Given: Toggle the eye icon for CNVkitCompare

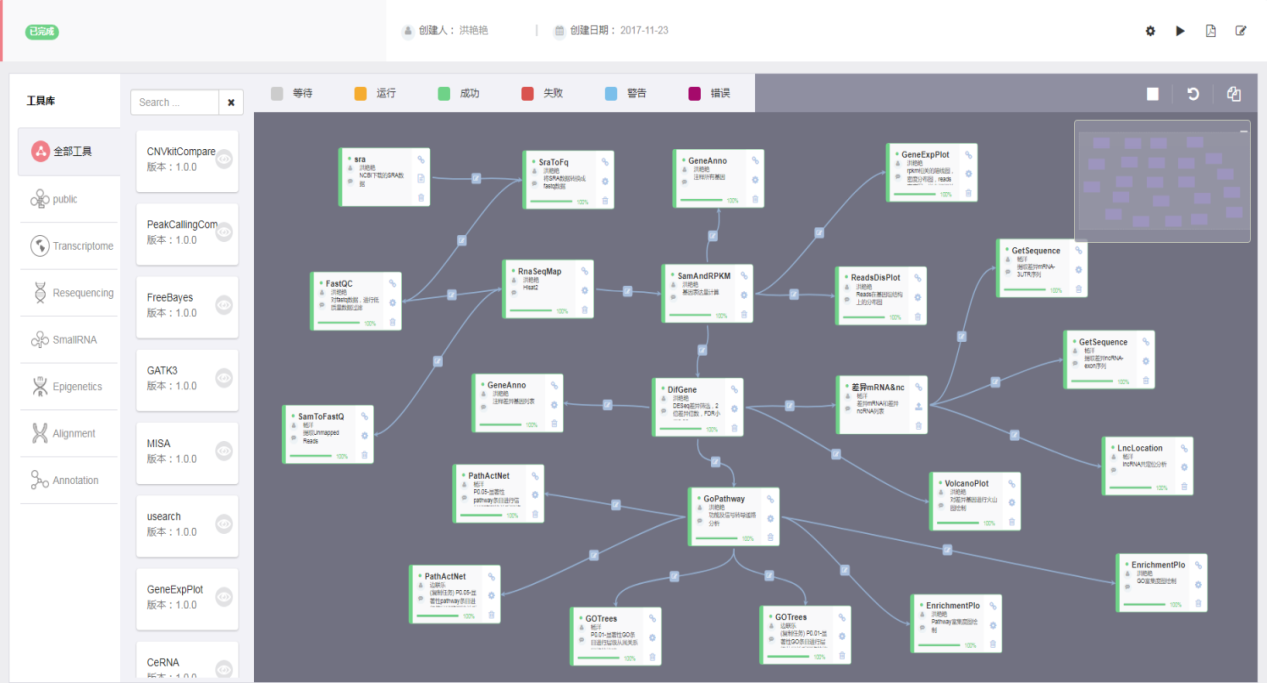Looking at the screenshot, I should 224,158.
